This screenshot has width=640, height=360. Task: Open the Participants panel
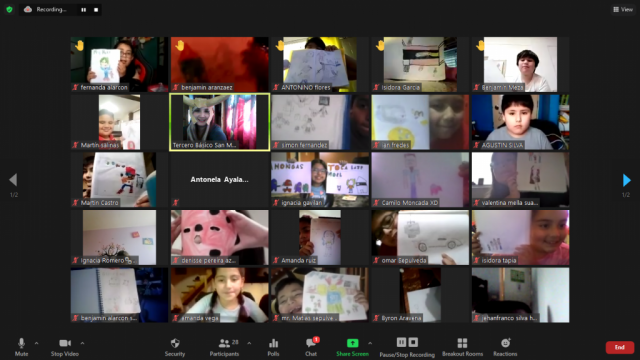coord(224,347)
